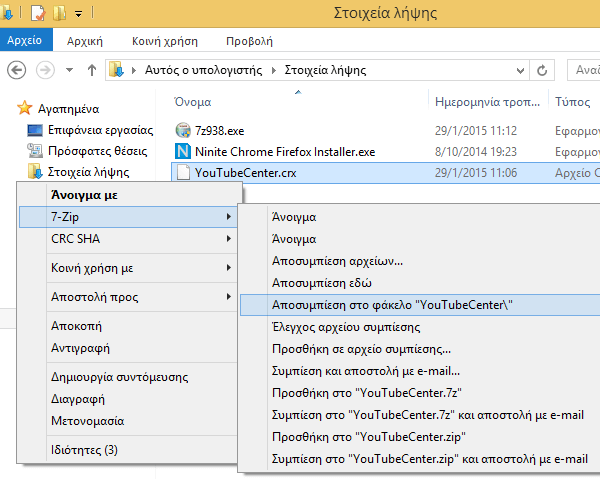Click the Forward navigation arrow
Screen dimensions: 600x479
tap(45, 70)
